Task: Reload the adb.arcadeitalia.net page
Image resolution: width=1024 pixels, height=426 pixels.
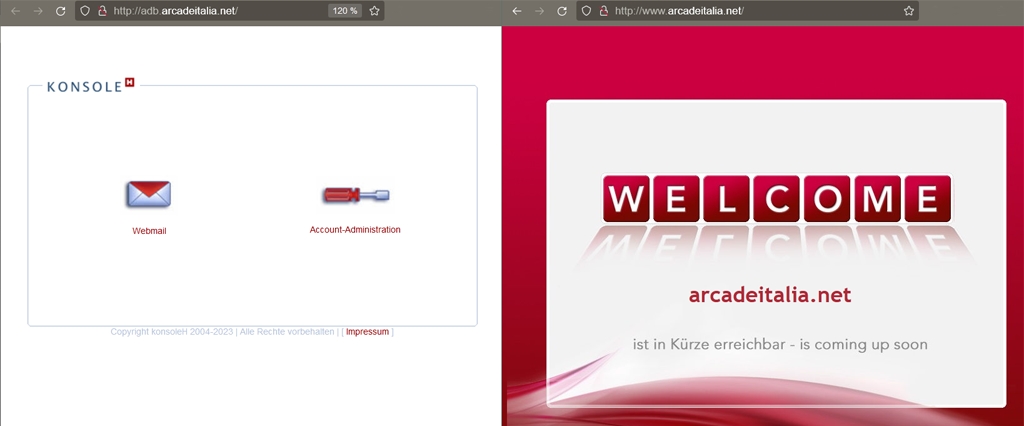Action: coord(60,11)
